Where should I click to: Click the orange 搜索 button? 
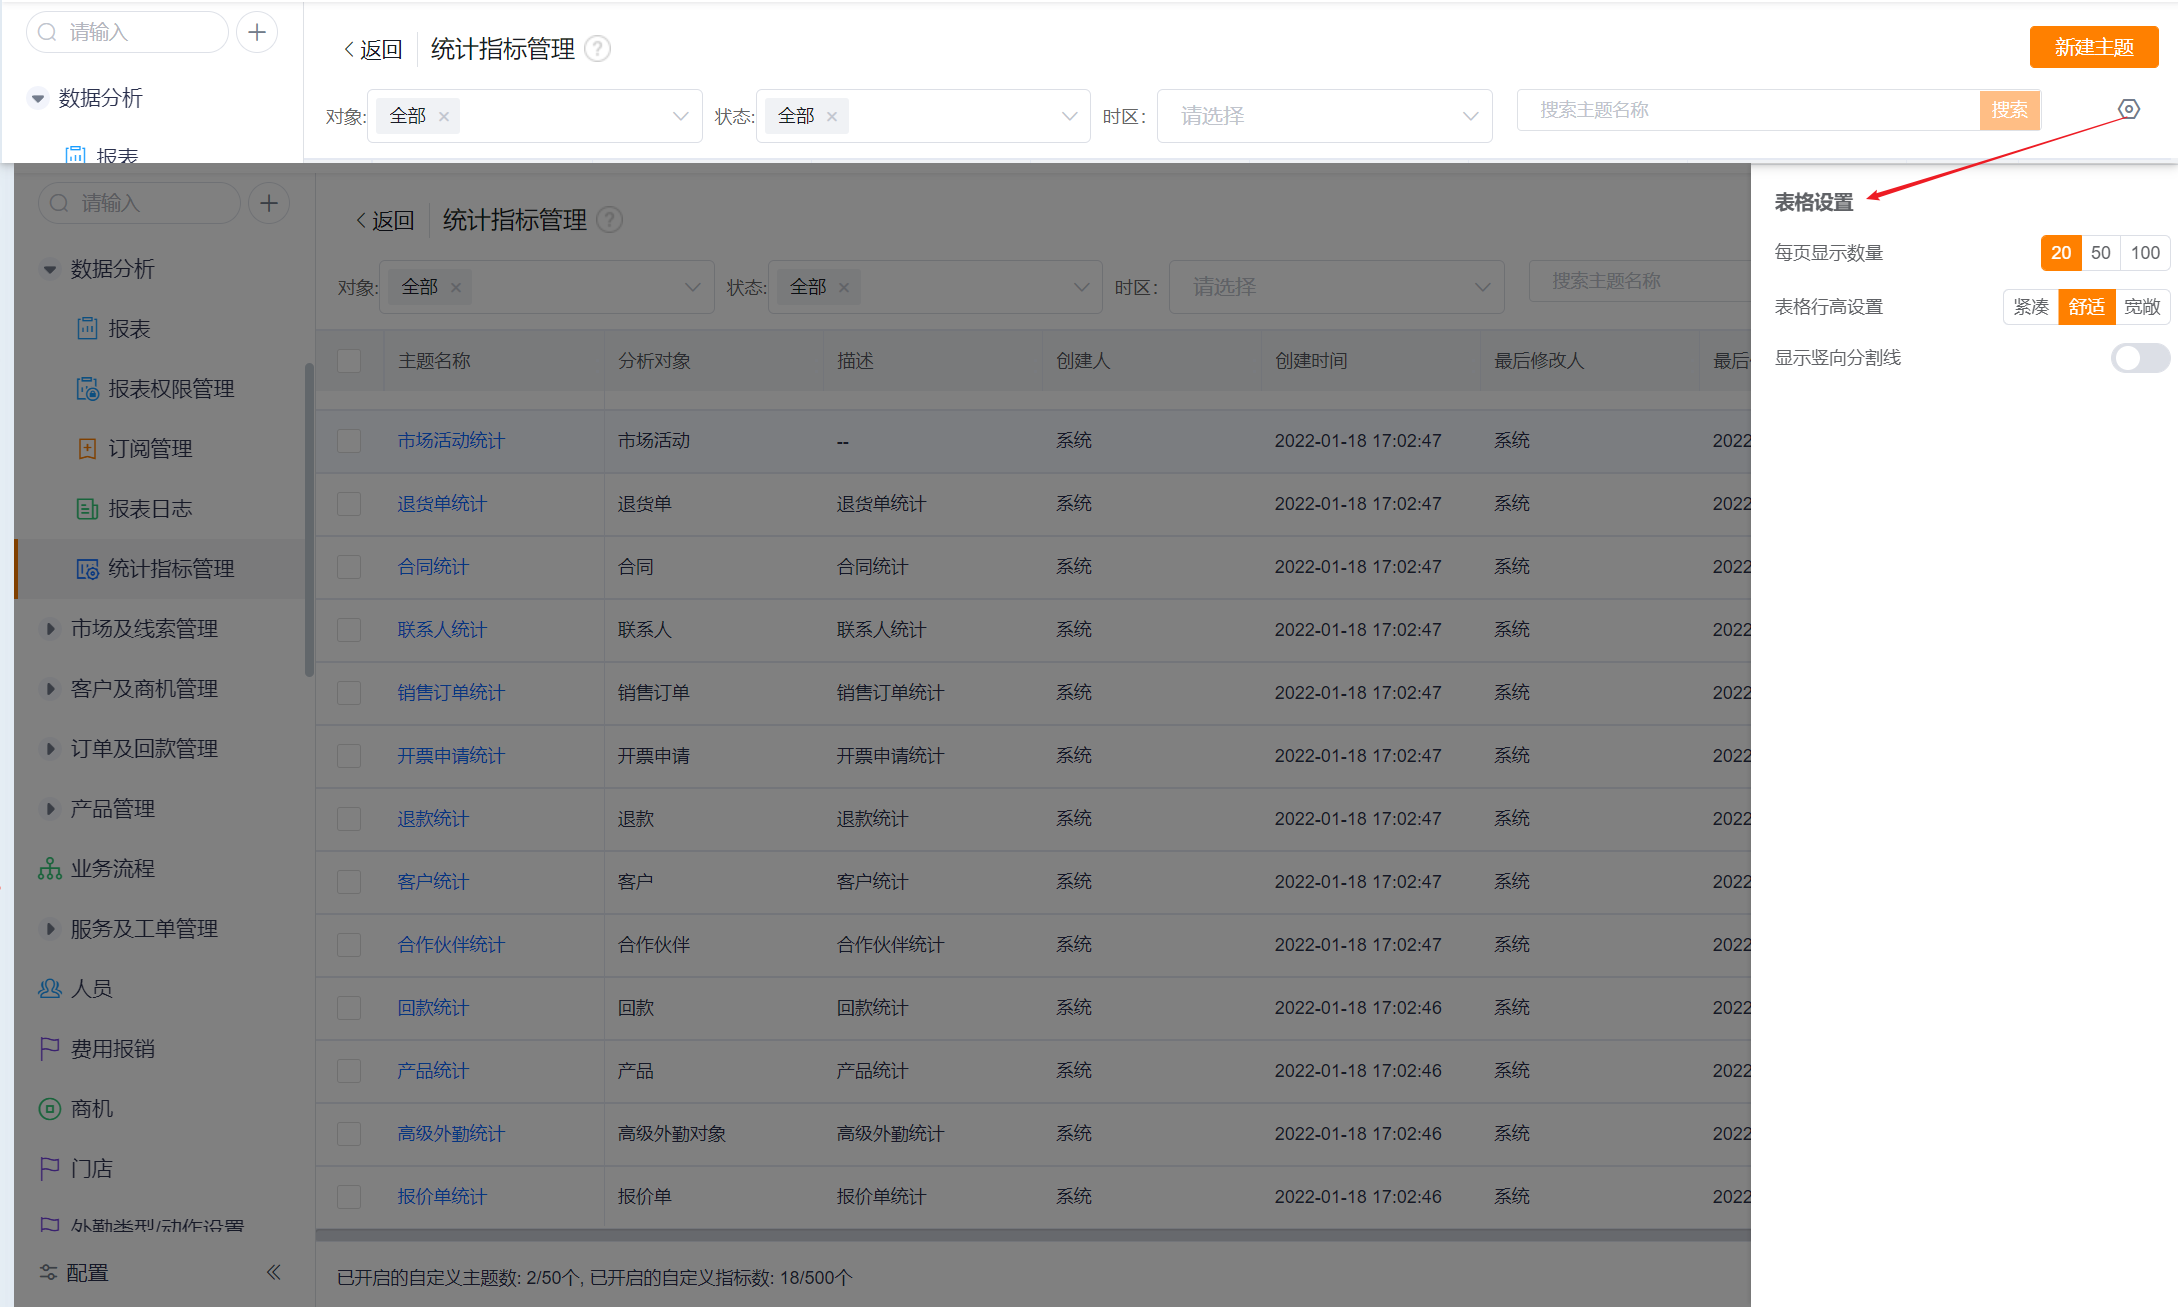2009,110
